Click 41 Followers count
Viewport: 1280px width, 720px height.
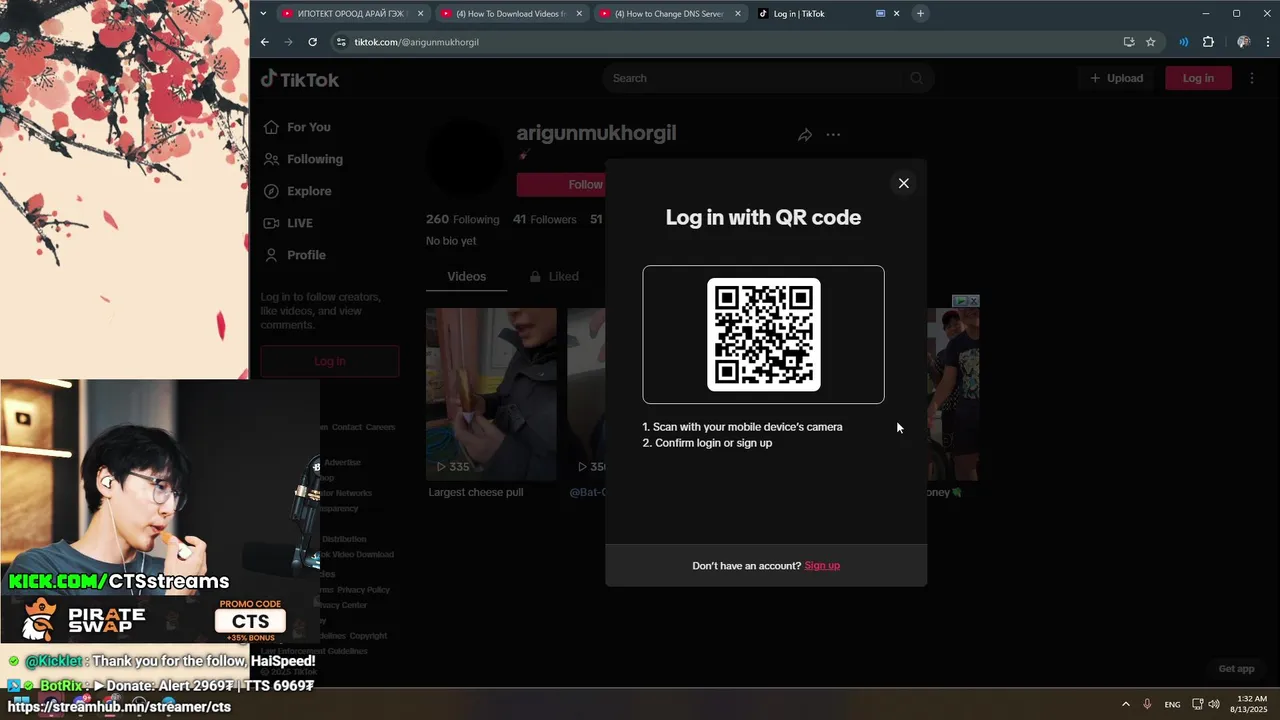(544, 219)
